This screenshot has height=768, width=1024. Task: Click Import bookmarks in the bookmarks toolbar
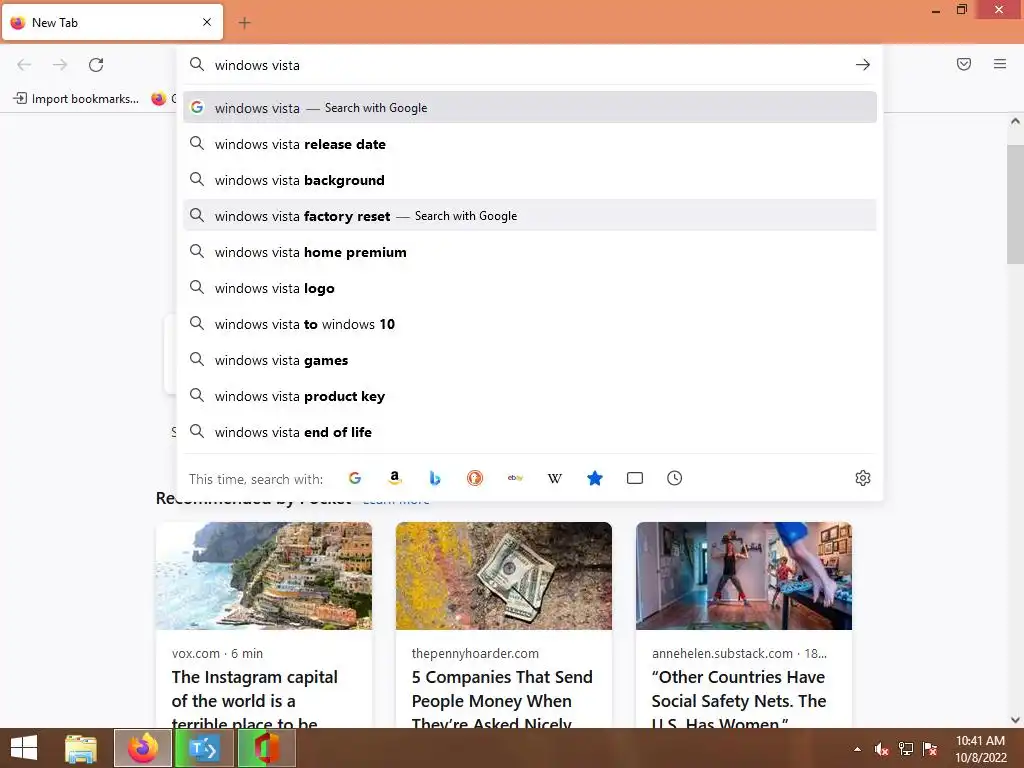pyautogui.click(x=76, y=99)
